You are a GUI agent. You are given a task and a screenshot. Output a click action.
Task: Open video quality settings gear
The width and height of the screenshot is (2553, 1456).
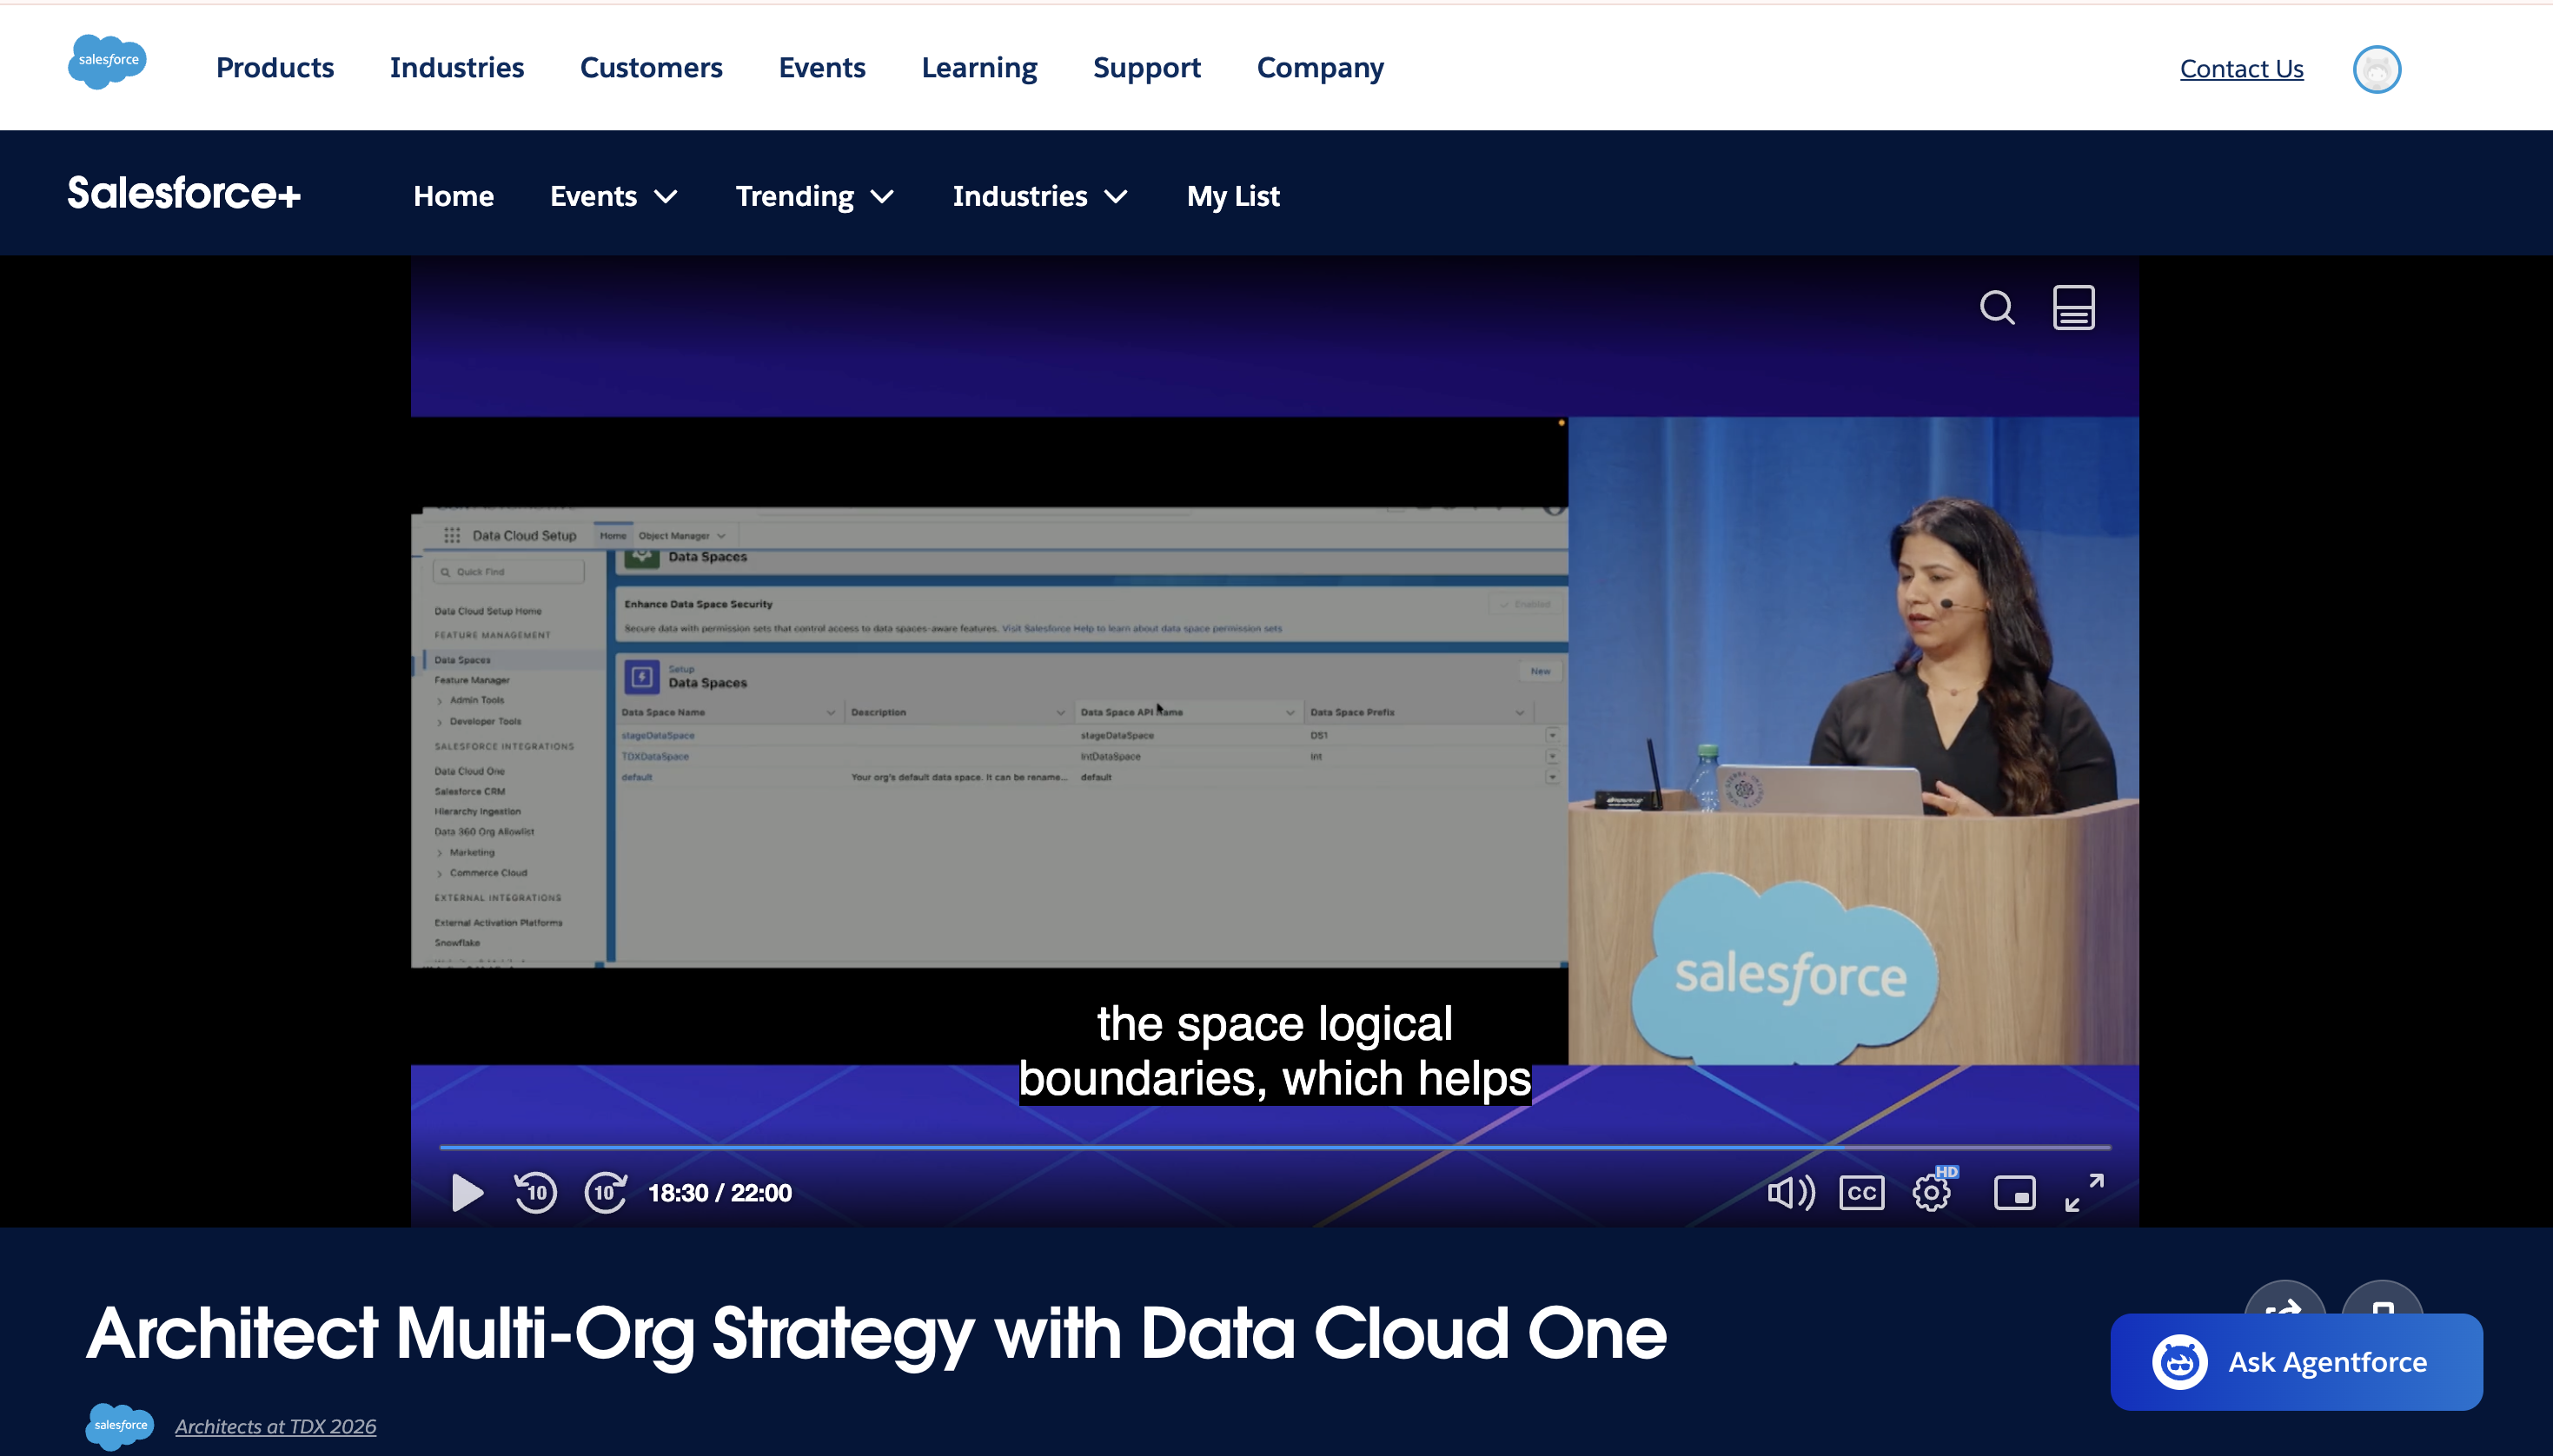coord(1932,1191)
